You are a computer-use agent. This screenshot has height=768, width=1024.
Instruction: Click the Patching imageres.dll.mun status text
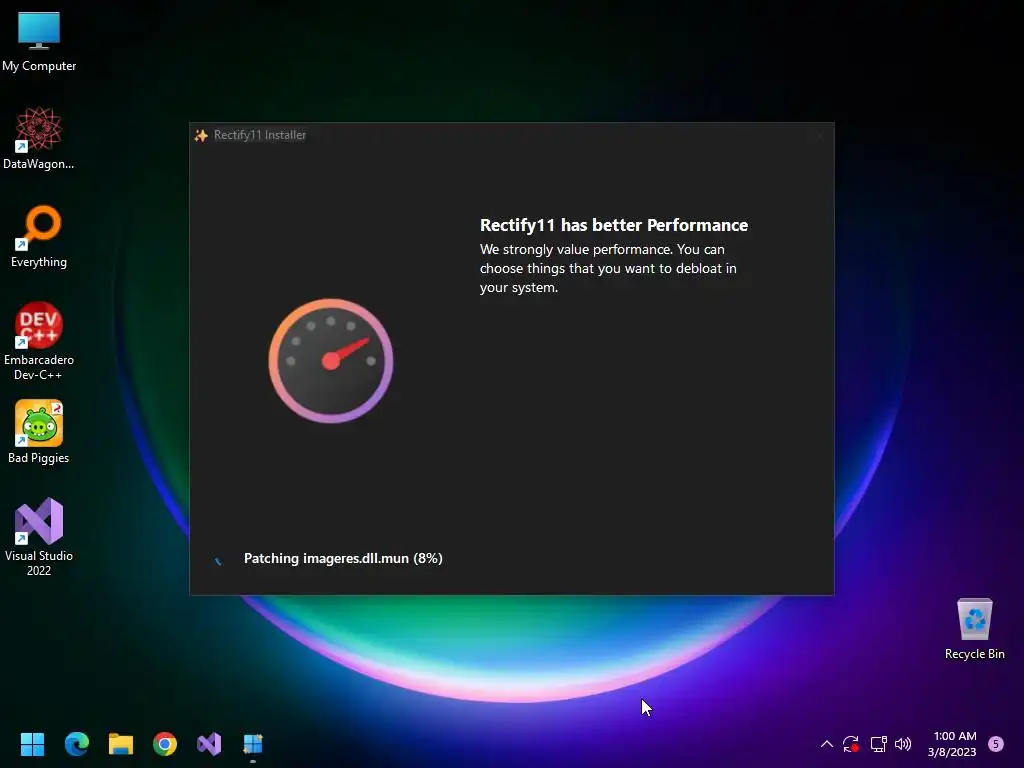(343, 558)
